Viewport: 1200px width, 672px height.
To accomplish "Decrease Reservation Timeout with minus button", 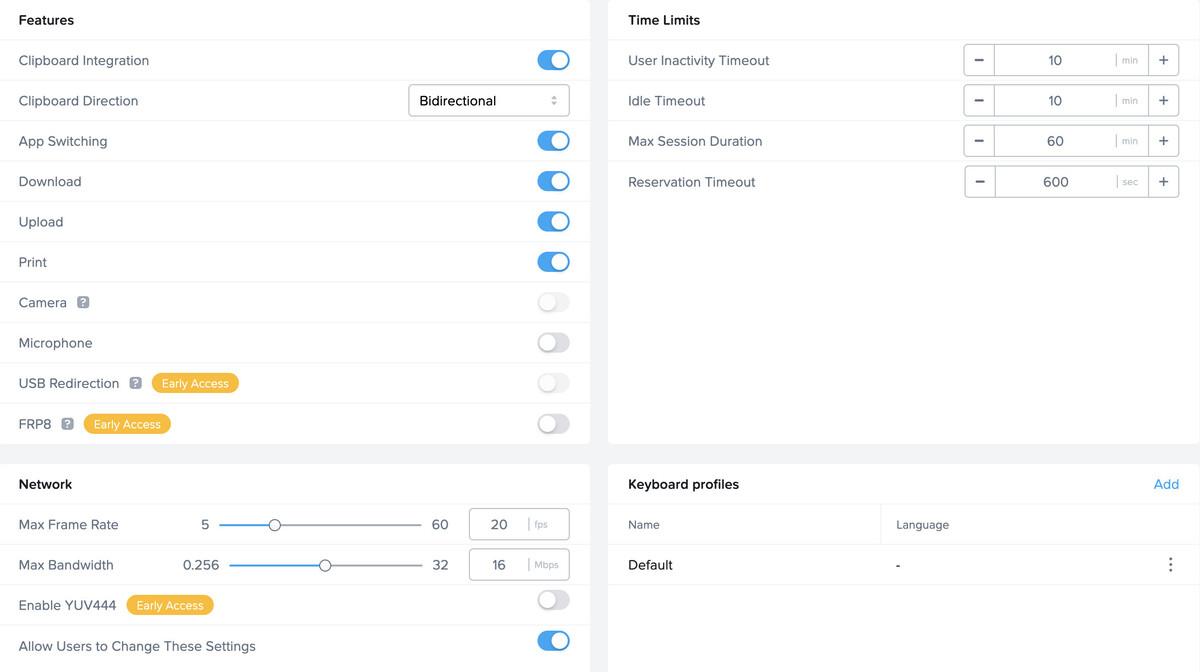I will tap(979, 182).
